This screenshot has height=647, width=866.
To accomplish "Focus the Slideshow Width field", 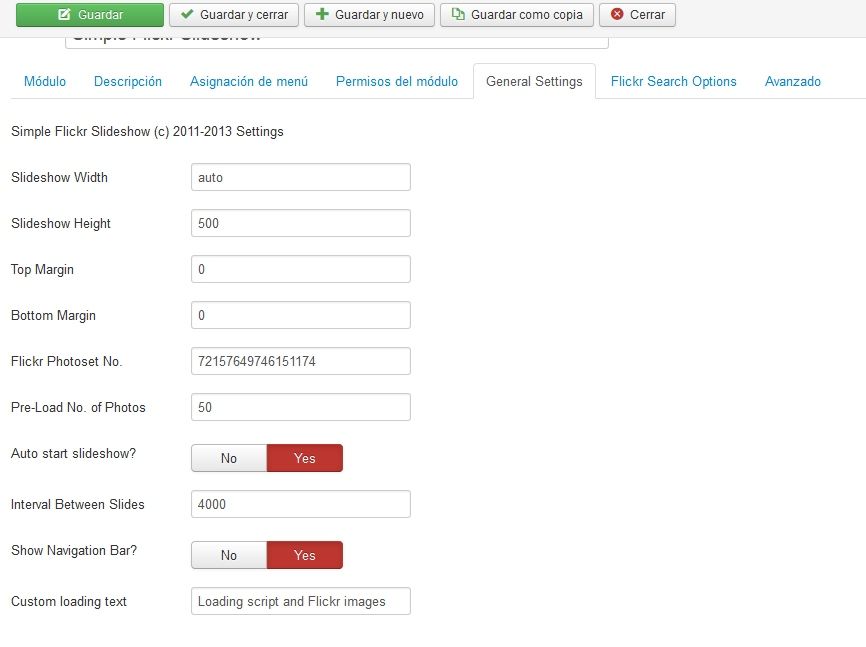I will [301, 177].
